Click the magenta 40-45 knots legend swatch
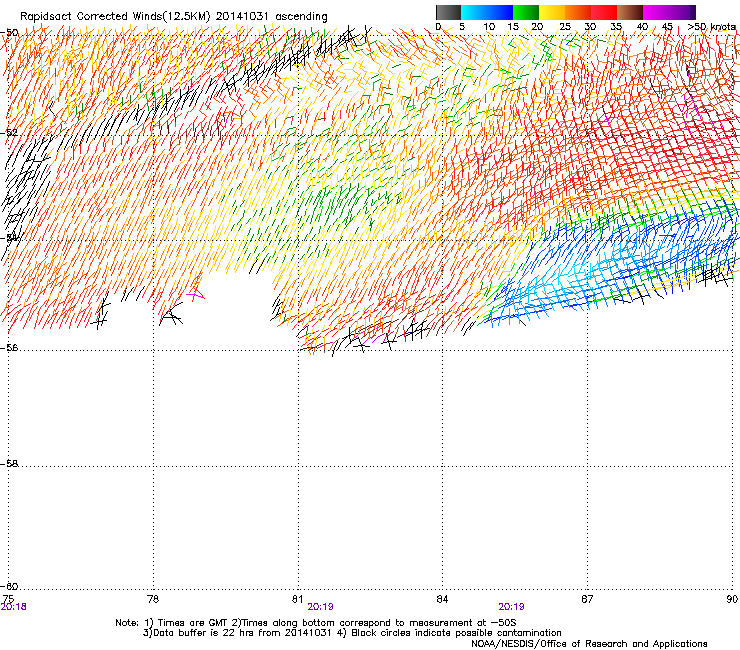Screen dimensions: 740x650 [x=656, y=12]
